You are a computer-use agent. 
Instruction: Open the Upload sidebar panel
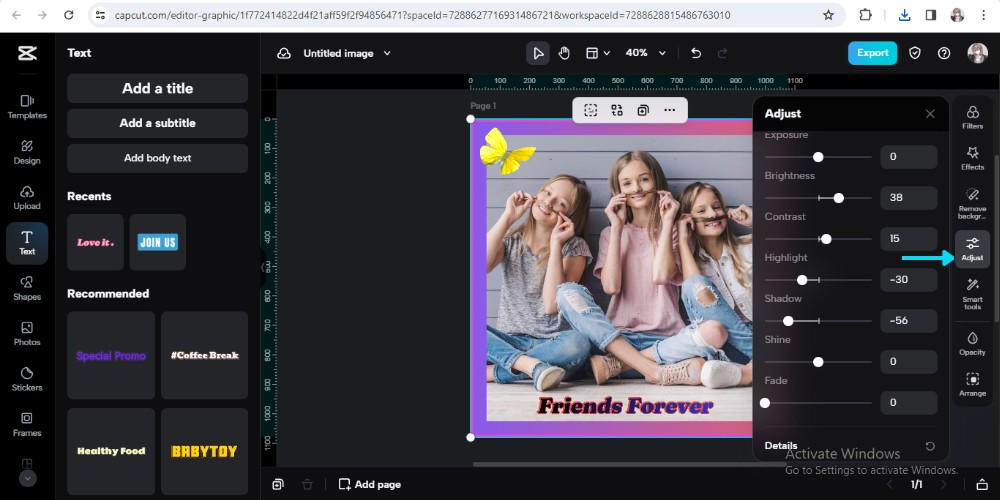pyautogui.click(x=27, y=198)
